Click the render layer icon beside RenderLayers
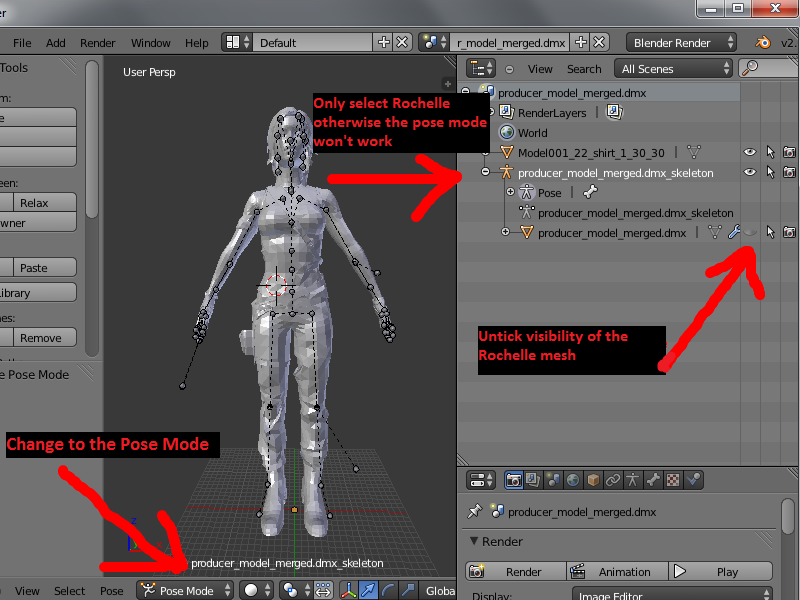This screenshot has height=600, width=800. tap(614, 112)
